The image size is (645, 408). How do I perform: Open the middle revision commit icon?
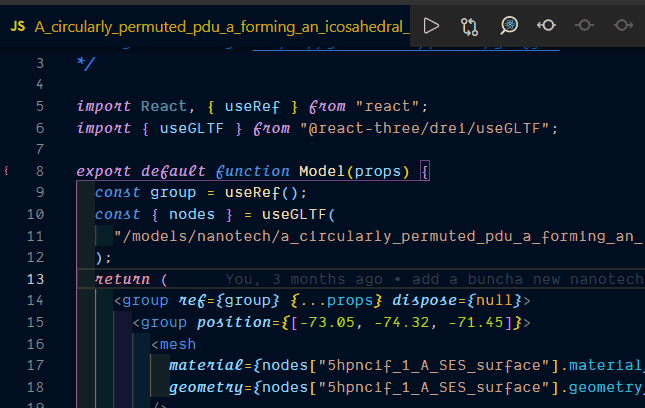[x=584, y=26]
